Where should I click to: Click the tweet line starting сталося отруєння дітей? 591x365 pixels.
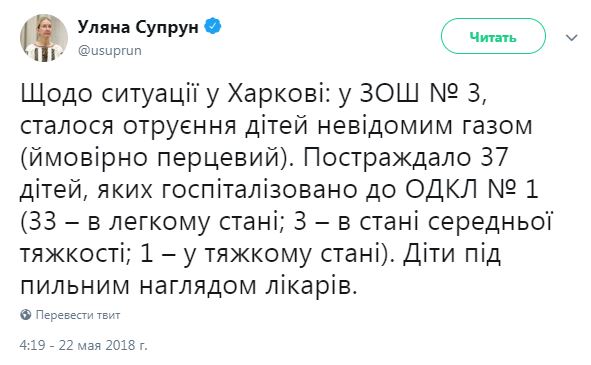[x=276, y=125]
